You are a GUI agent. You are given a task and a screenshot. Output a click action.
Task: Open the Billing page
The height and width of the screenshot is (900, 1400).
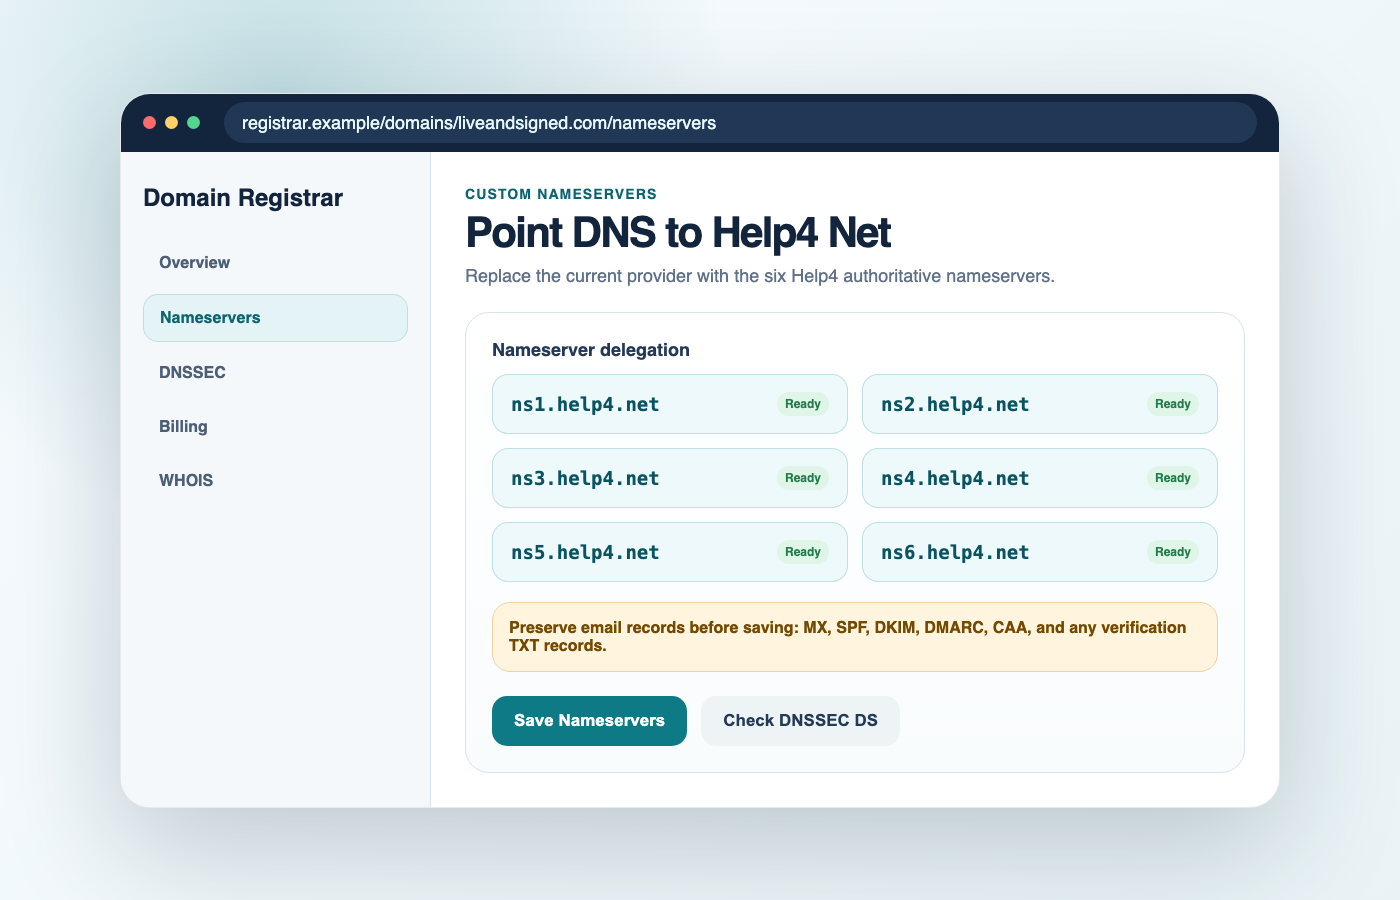(275, 426)
